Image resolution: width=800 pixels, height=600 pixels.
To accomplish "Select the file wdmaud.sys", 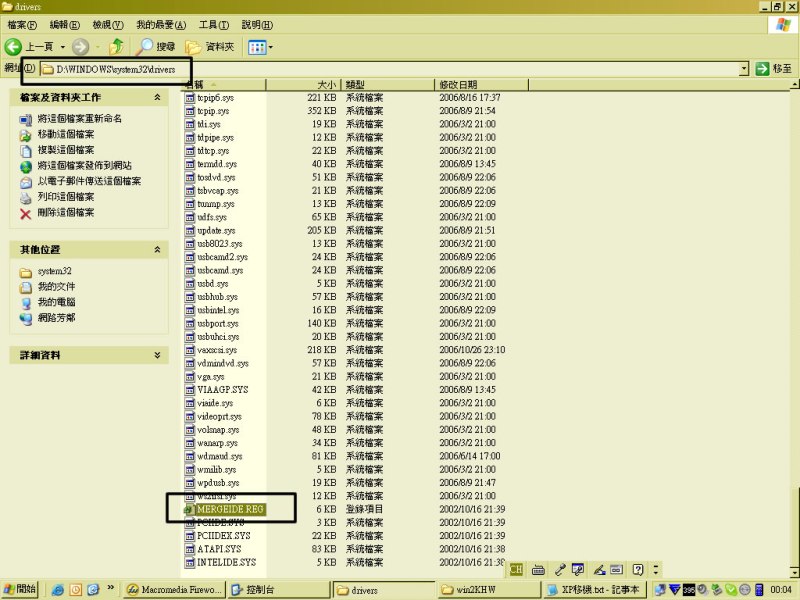I will 219,456.
